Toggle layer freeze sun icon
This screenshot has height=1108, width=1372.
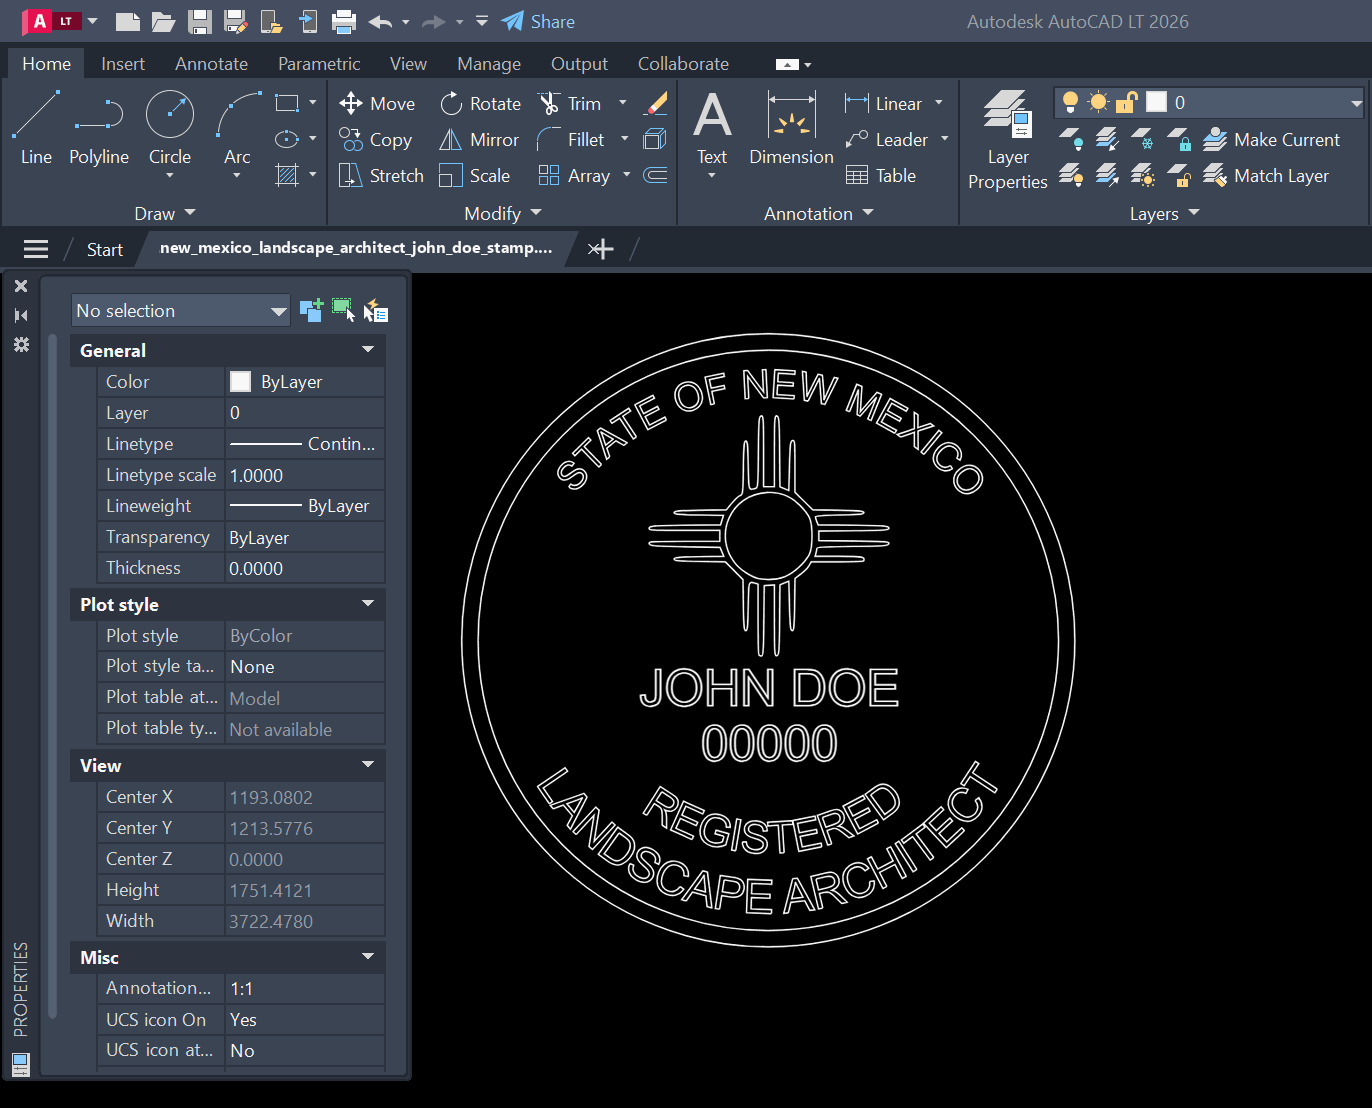coord(1099,102)
